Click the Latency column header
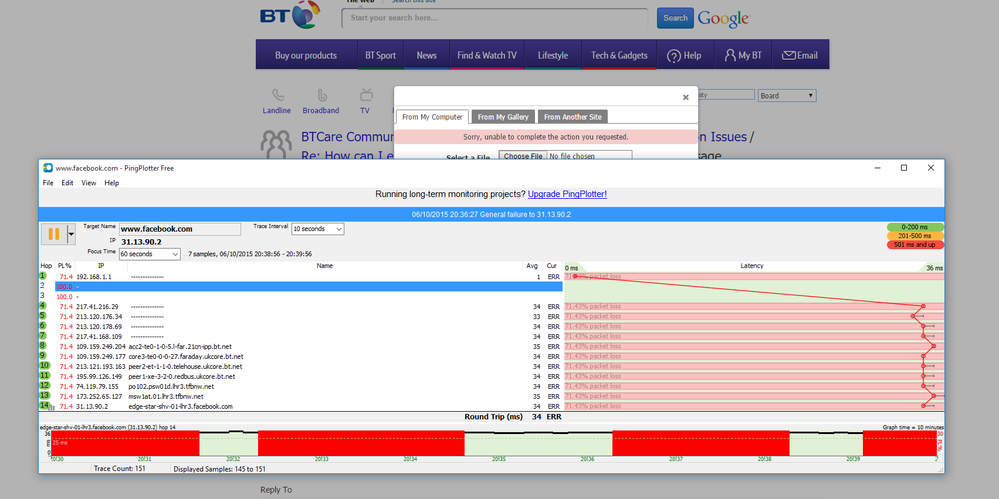This screenshot has height=499, width=999. point(752,266)
